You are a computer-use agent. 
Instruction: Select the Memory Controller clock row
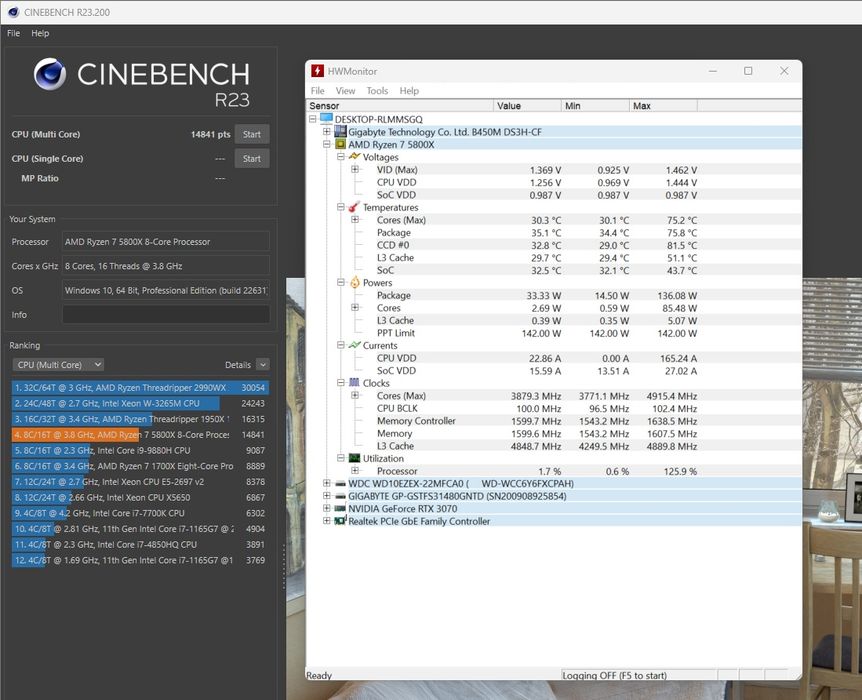coord(554,421)
